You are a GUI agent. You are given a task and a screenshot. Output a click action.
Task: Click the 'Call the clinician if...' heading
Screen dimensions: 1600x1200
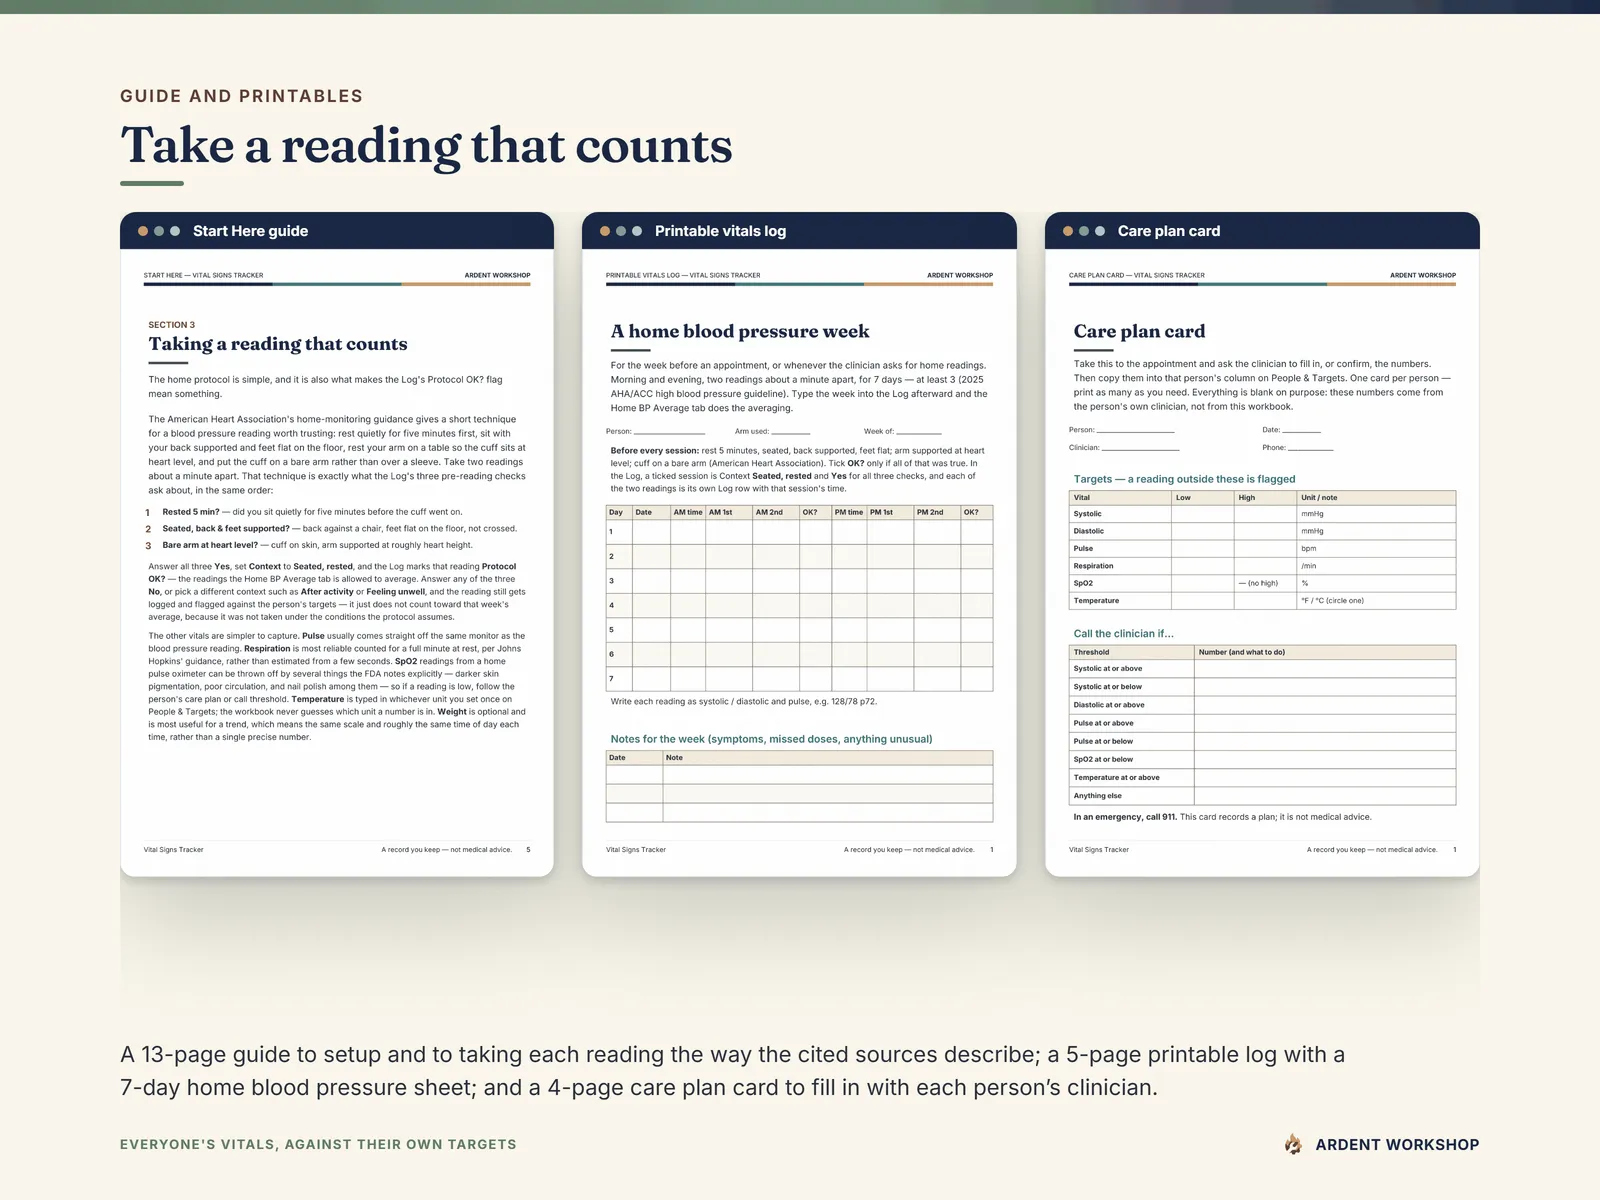(x=1124, y=634)
